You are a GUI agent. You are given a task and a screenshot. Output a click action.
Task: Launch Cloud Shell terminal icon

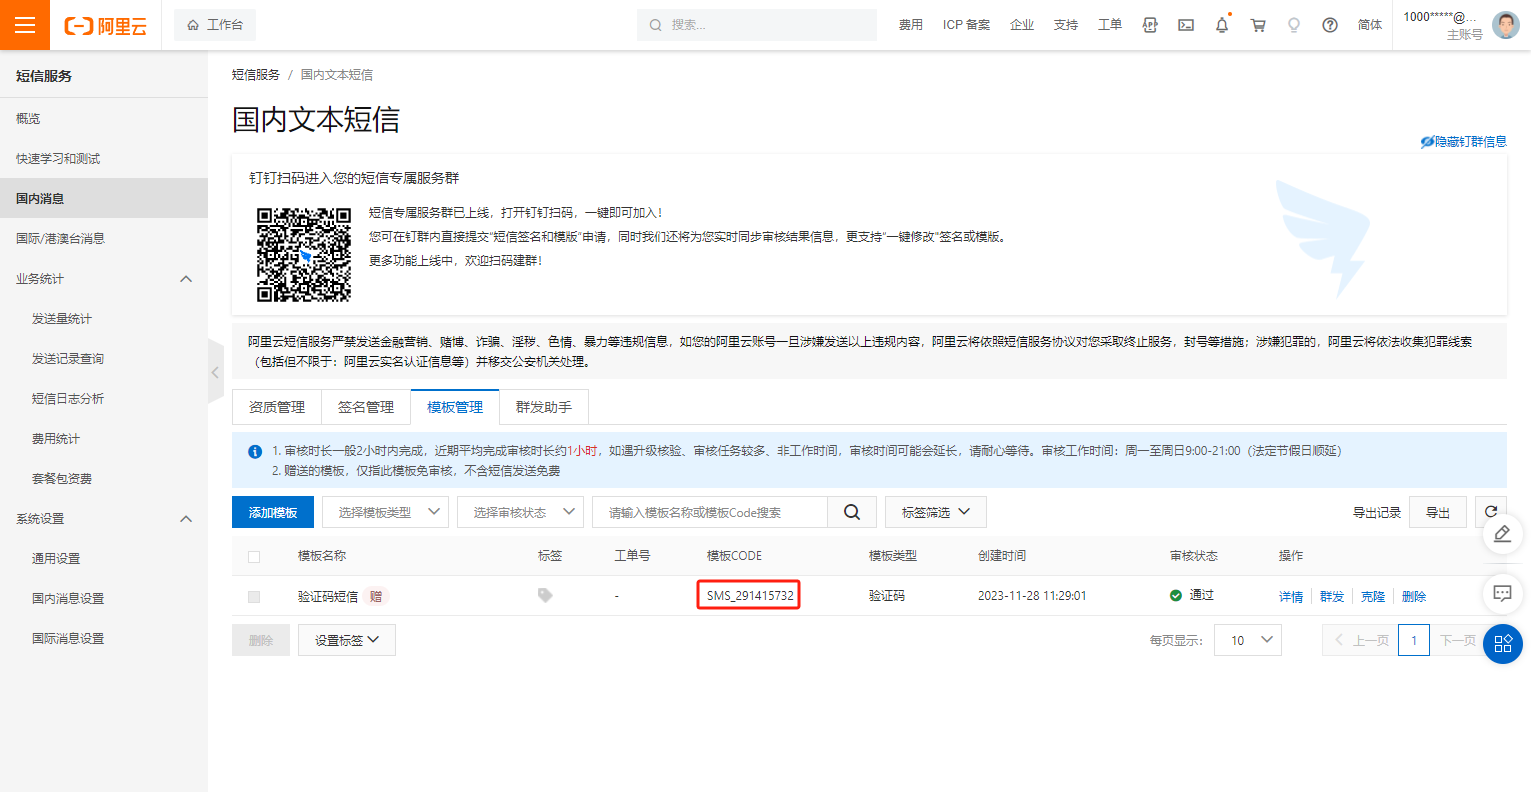tap(1186, 25)
